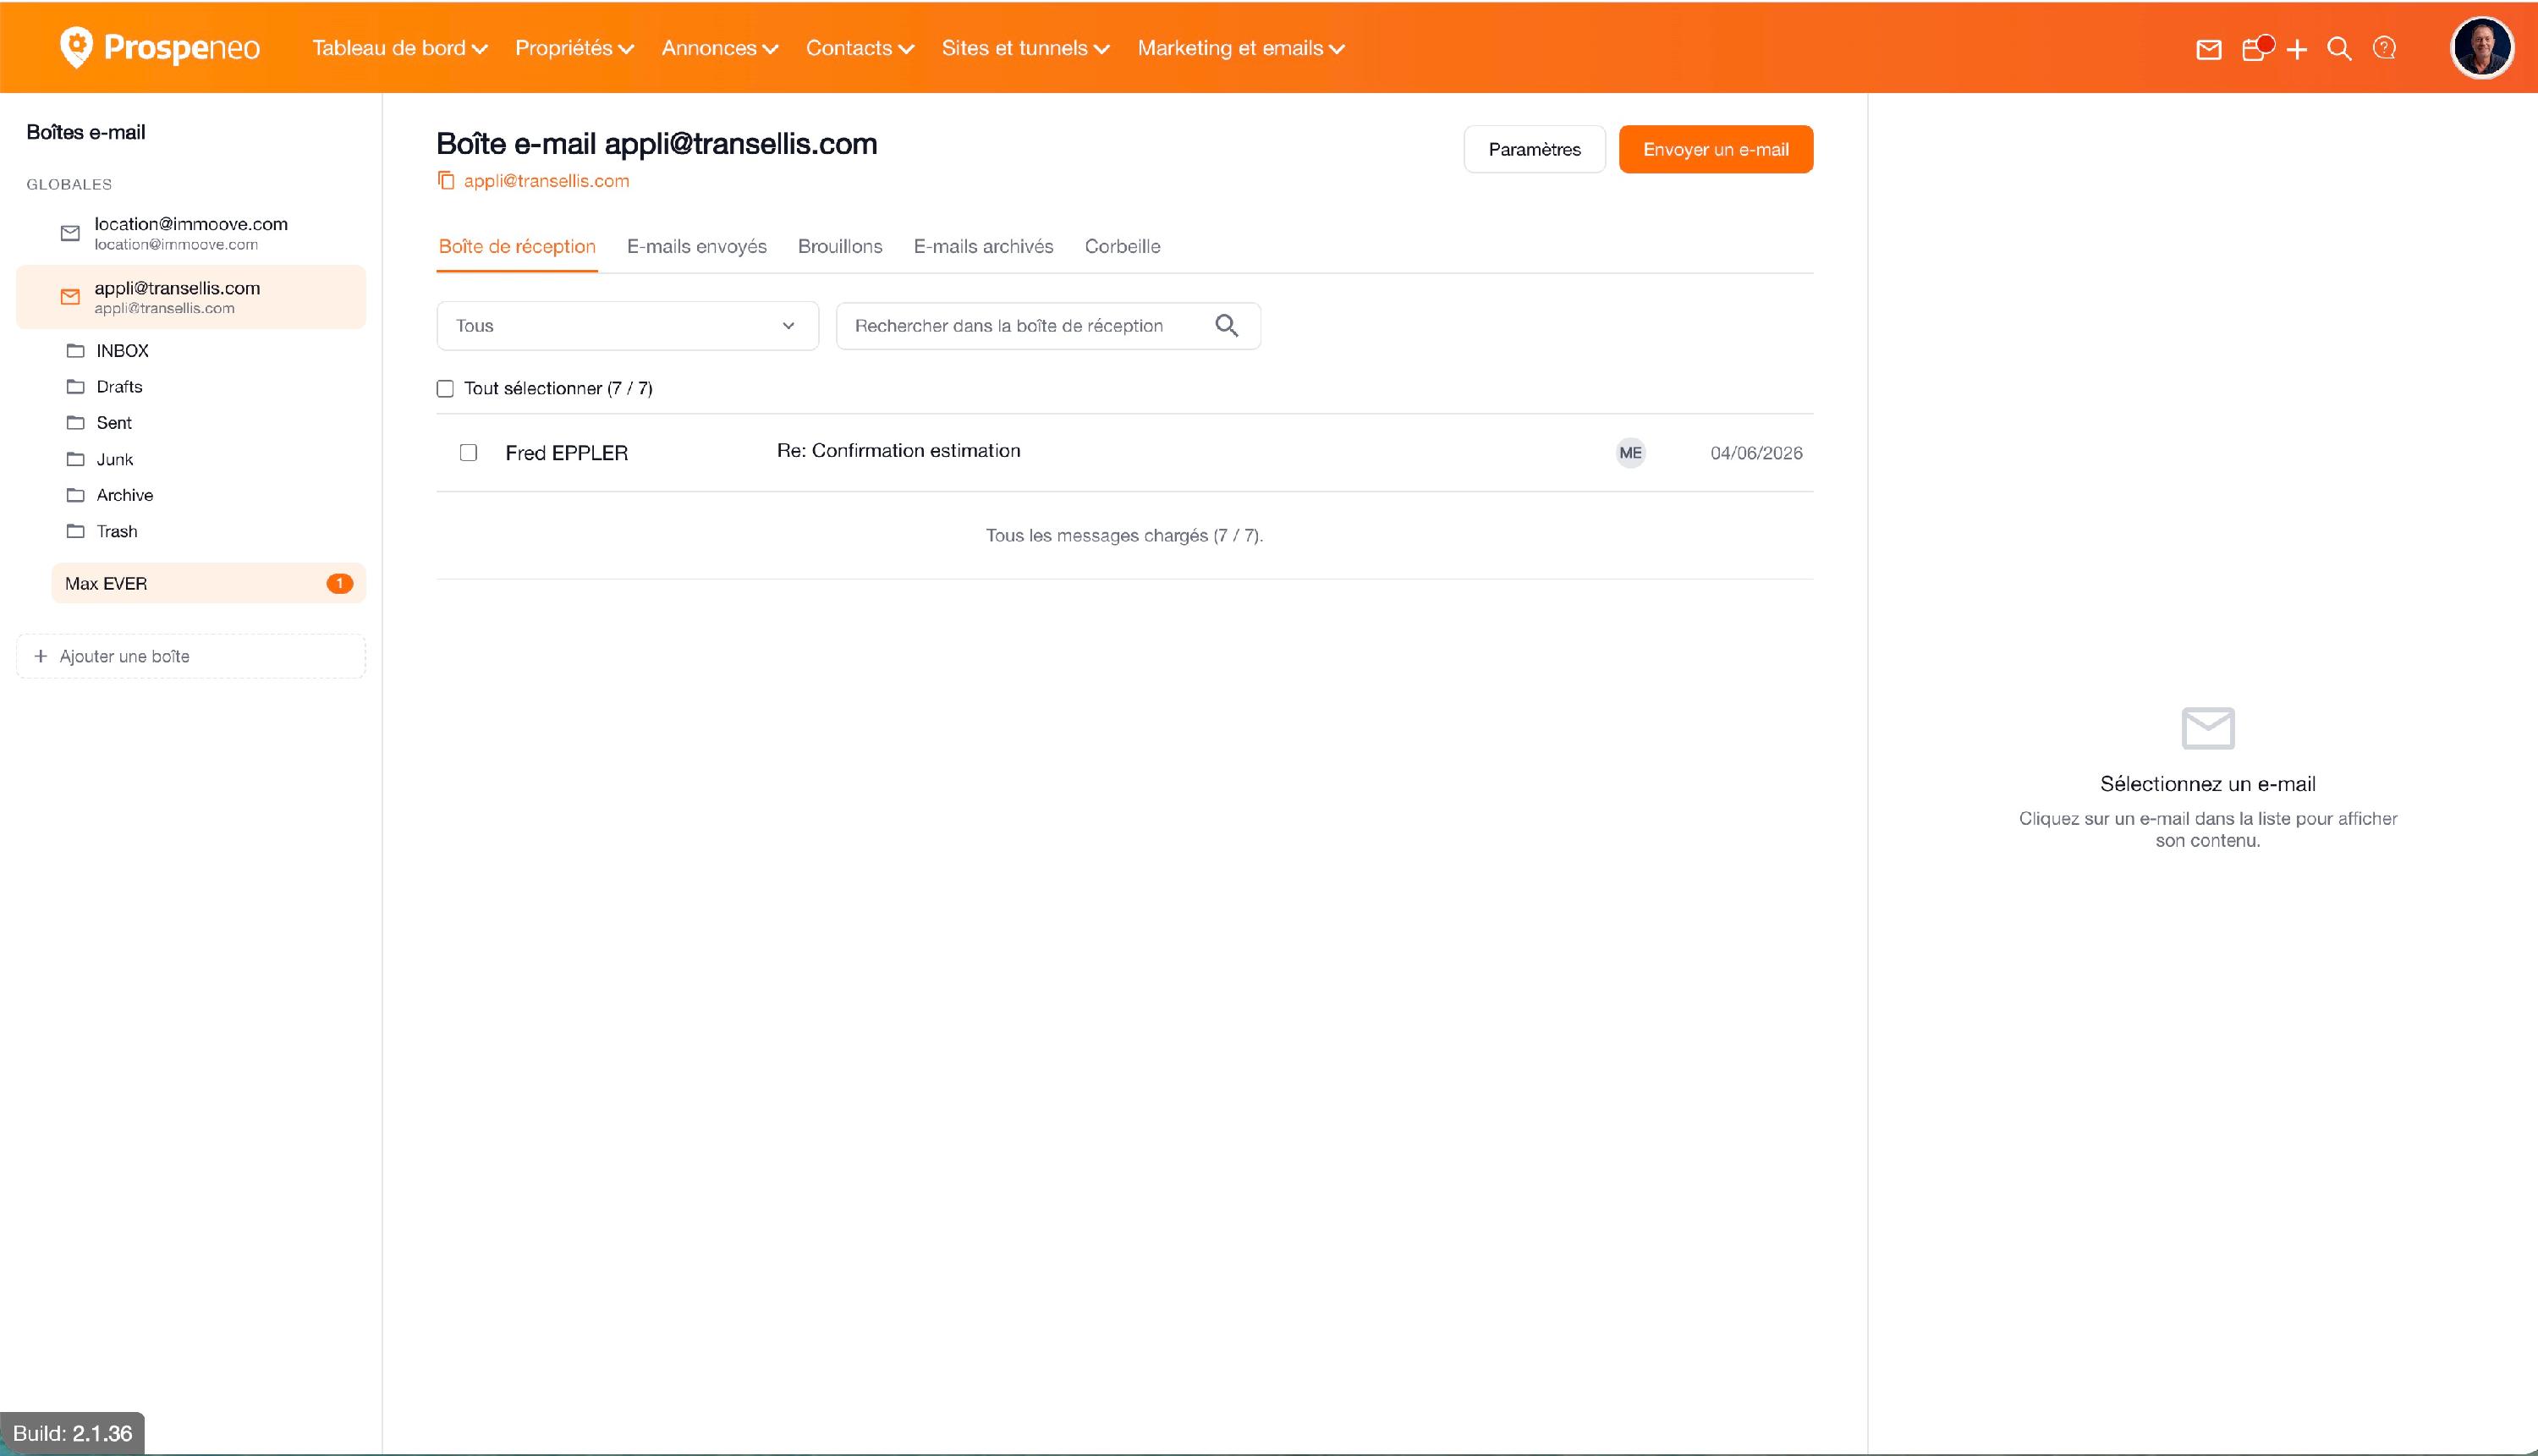Expand the Contacts menu

(860, 48)
